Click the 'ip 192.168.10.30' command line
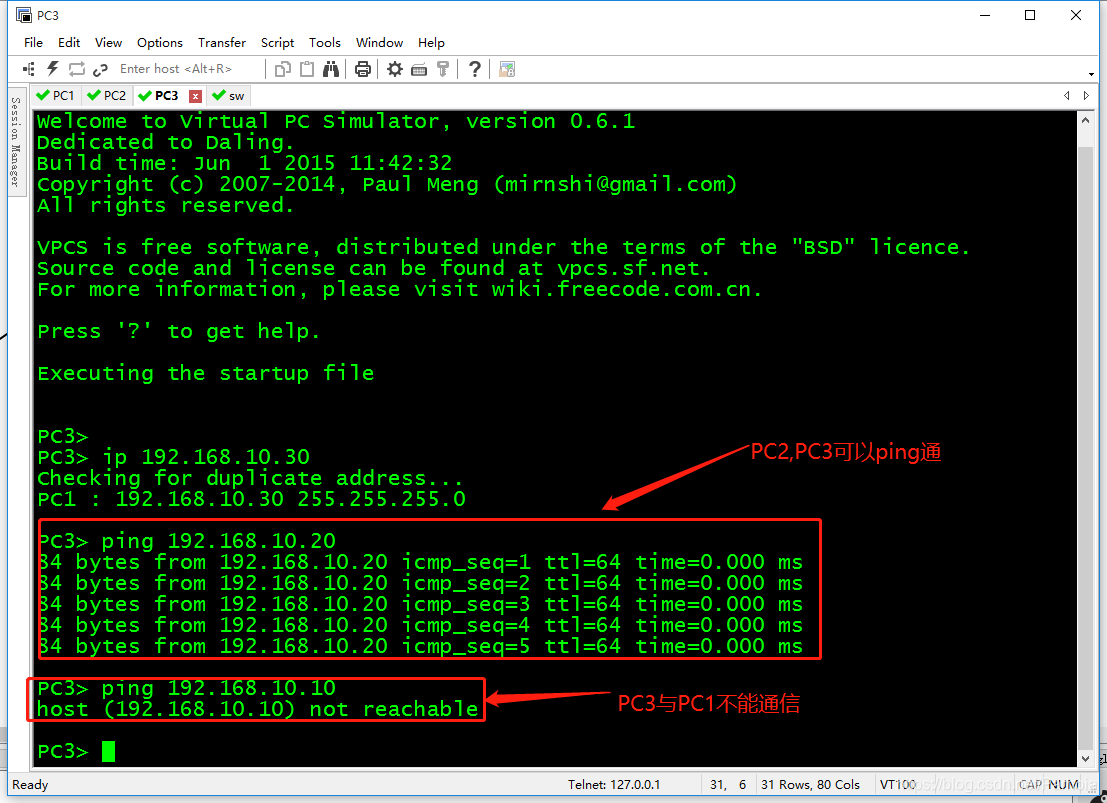1107x803 pixels. (x=173, y=457)
